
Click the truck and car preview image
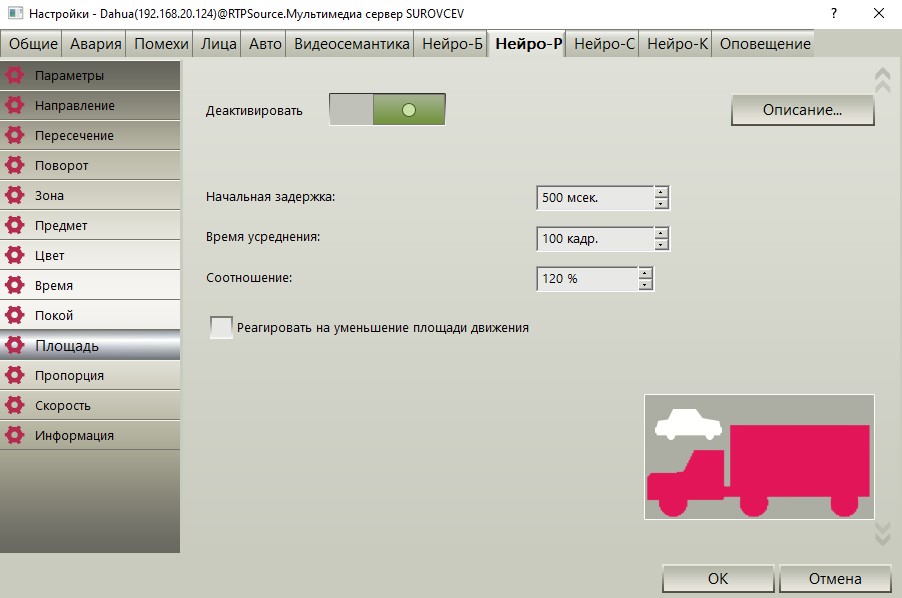759,457
